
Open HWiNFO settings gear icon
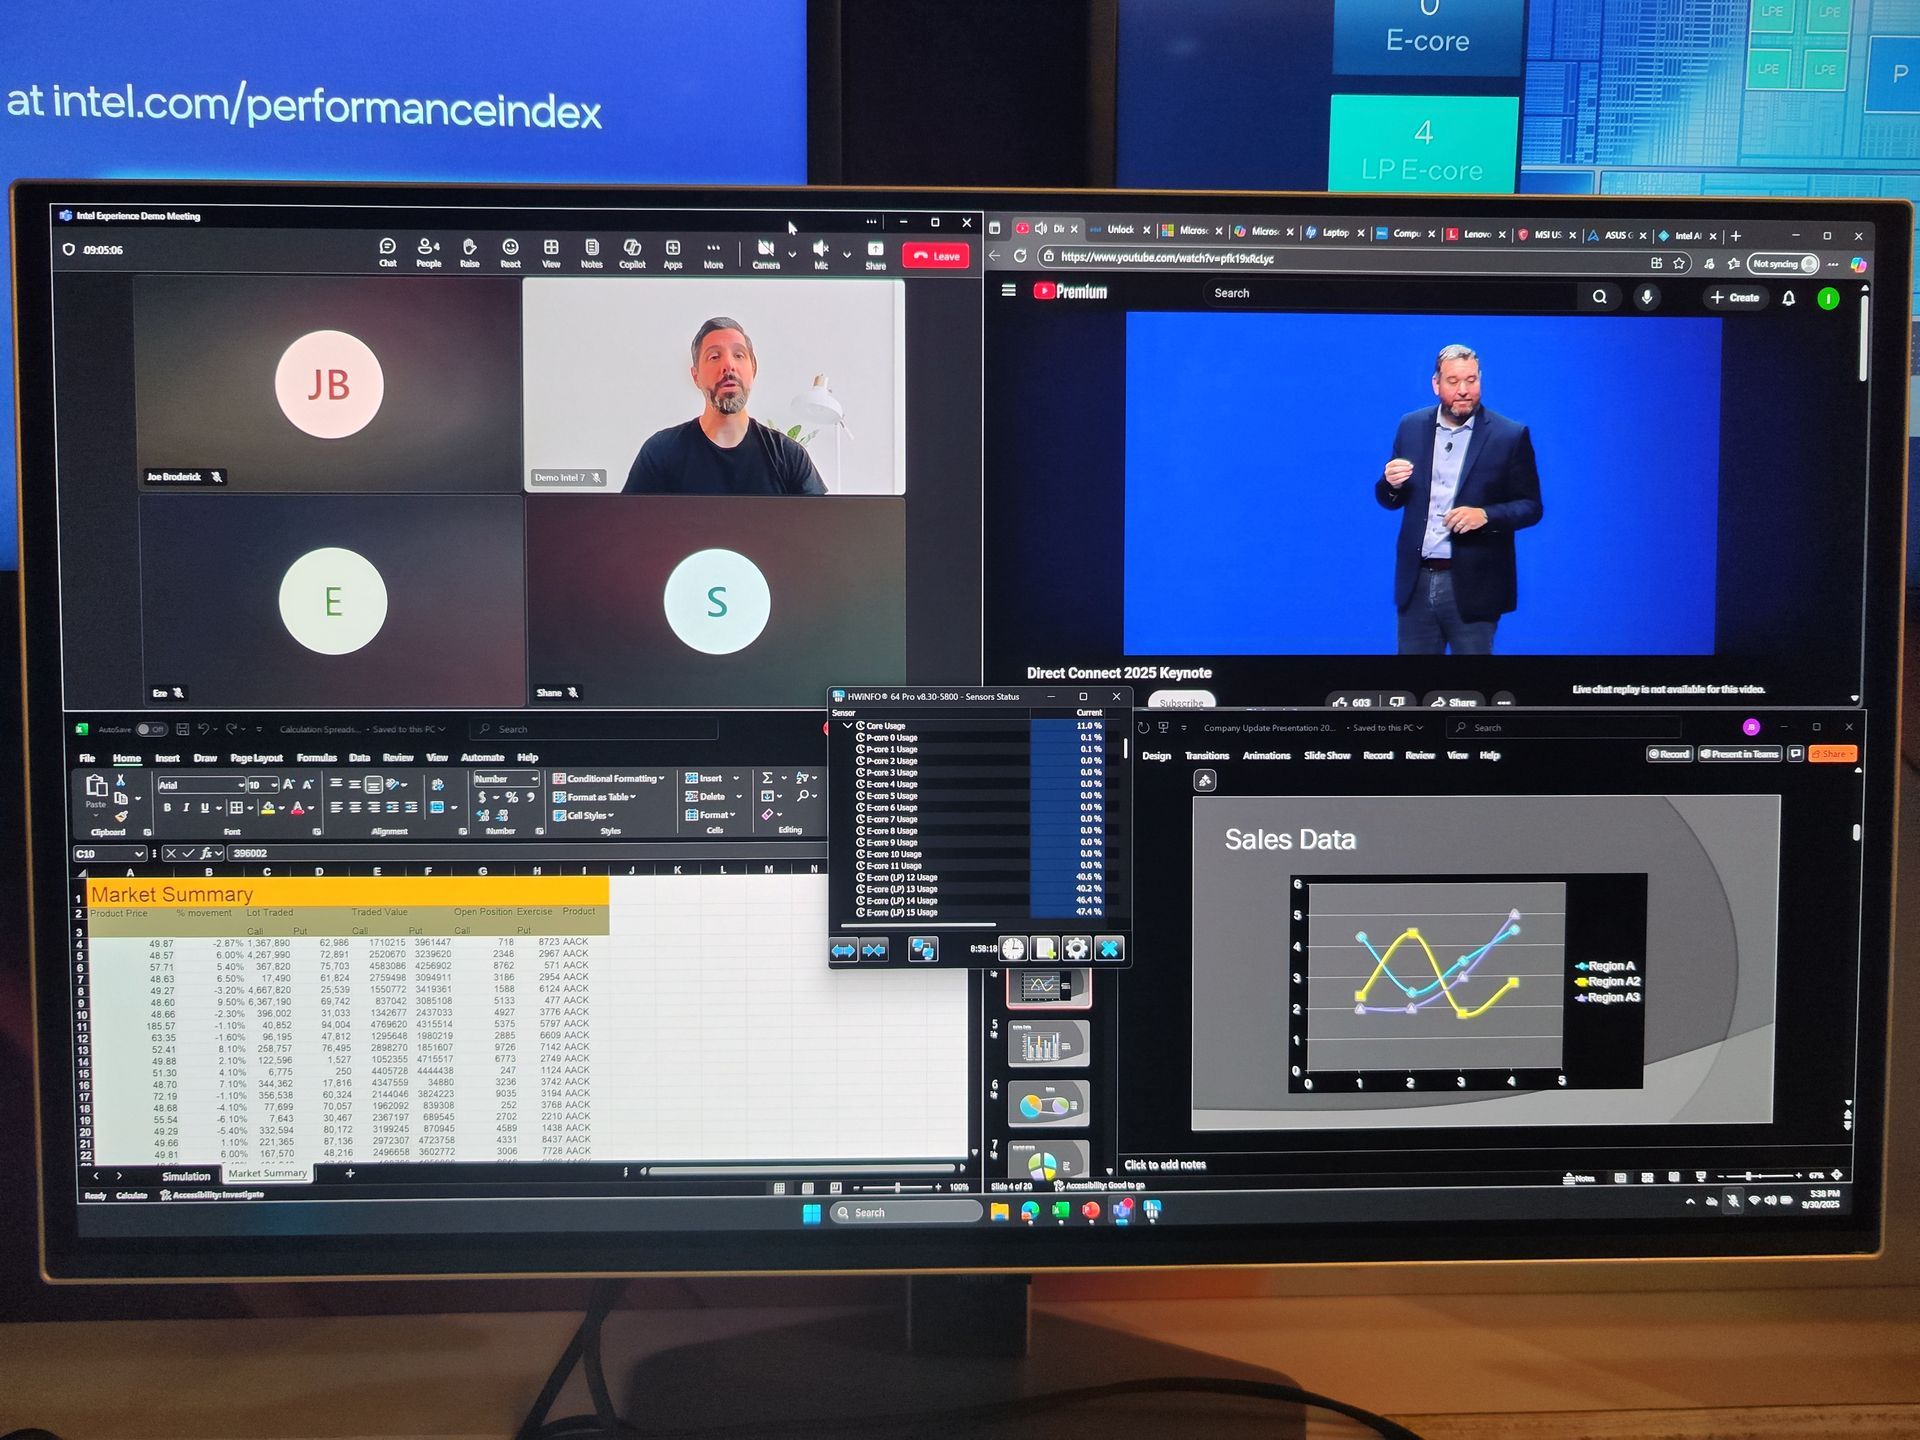click(x=1076, y=949)
